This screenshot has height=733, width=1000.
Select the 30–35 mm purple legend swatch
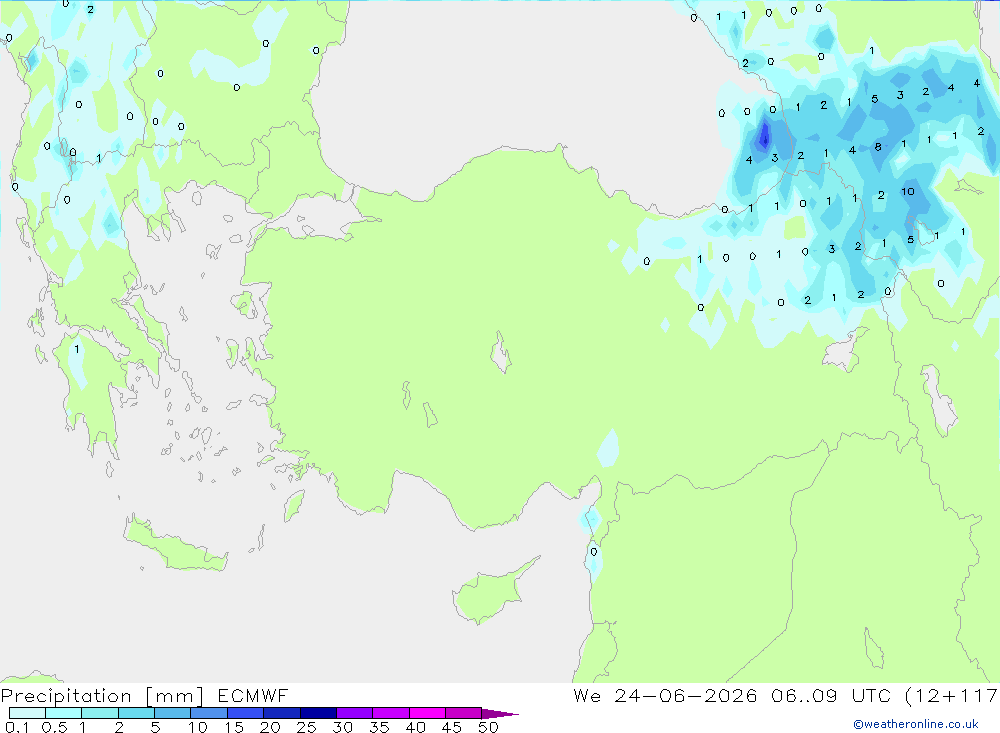click(x=355, y=713)
